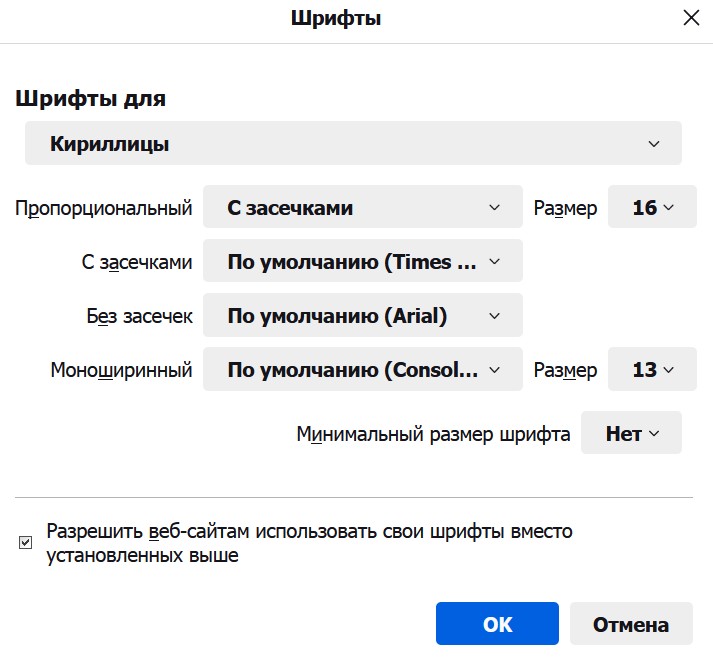This screenshot has height=664, width=713.
Task: Open the monospace font size 13 dropdown
Action: click(x=652, y=370)
